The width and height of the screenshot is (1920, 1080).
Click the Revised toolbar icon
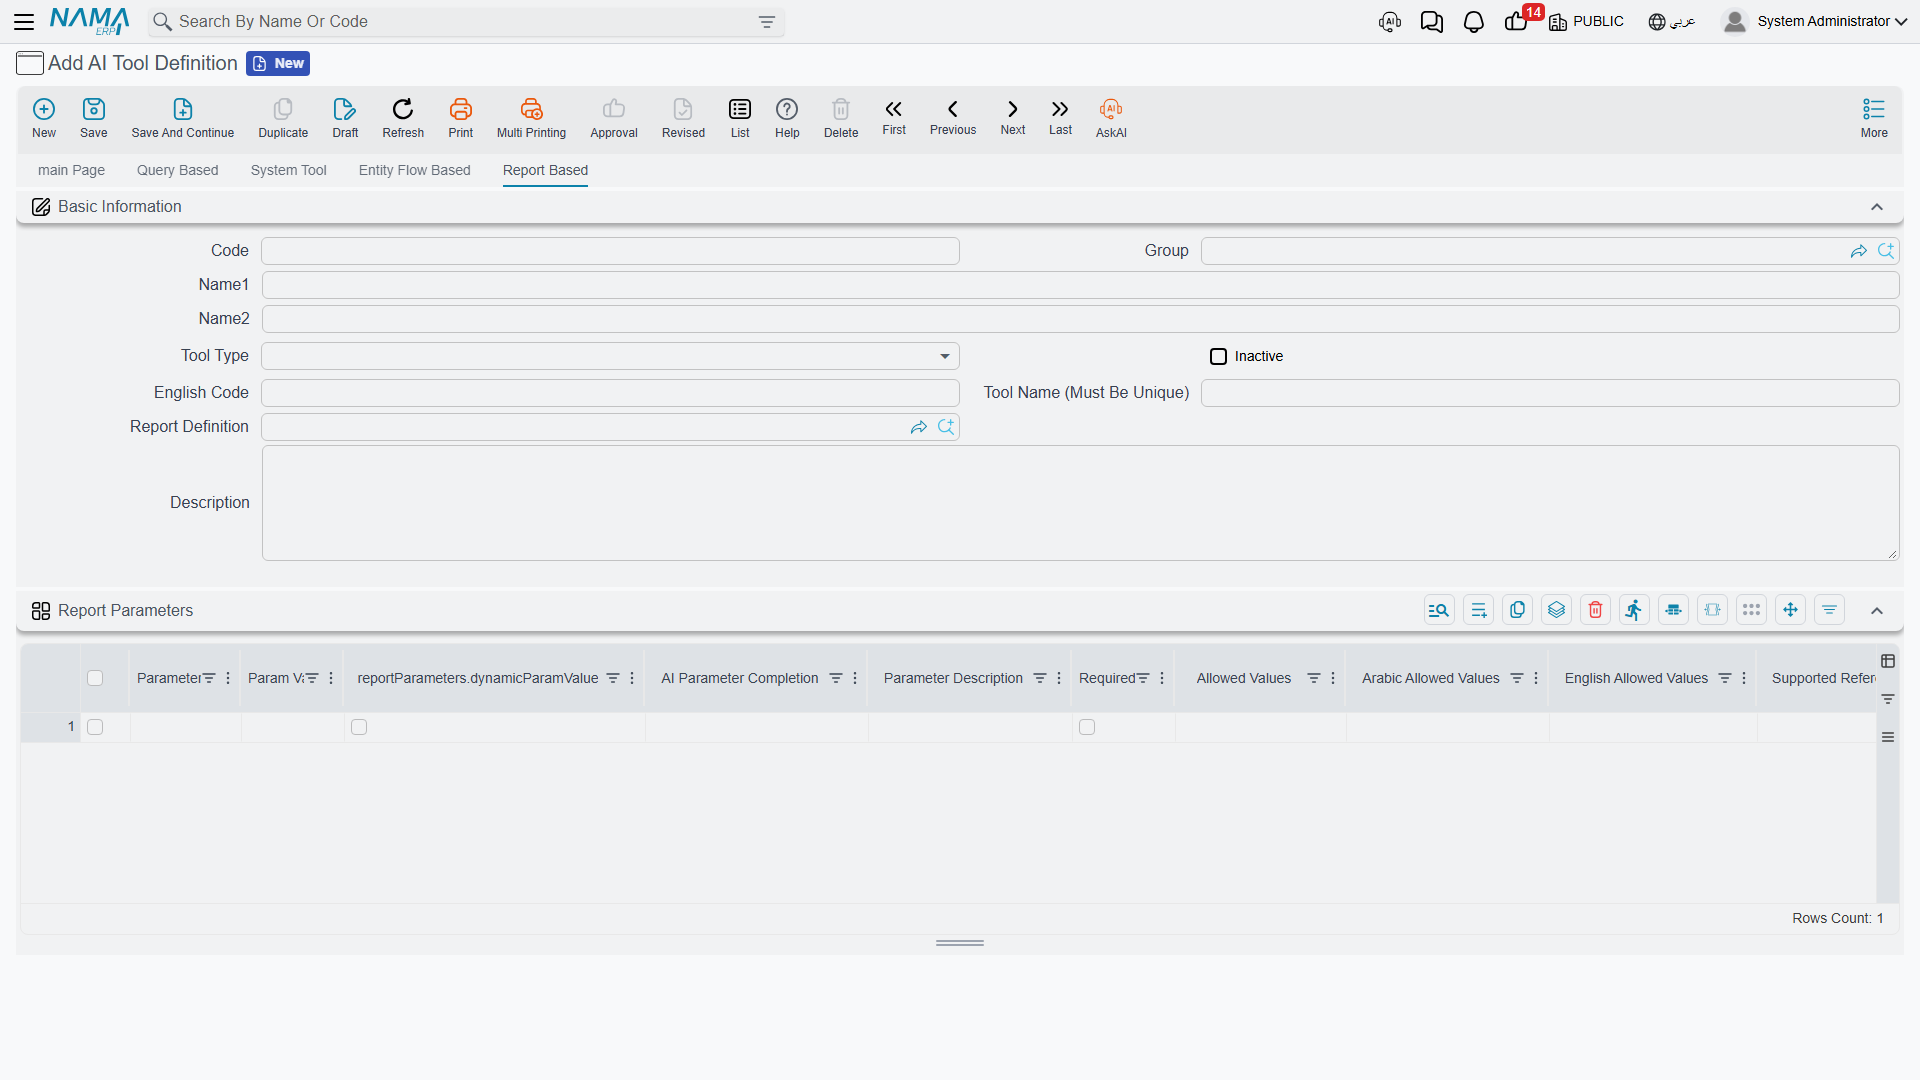(x=683, y=118)
